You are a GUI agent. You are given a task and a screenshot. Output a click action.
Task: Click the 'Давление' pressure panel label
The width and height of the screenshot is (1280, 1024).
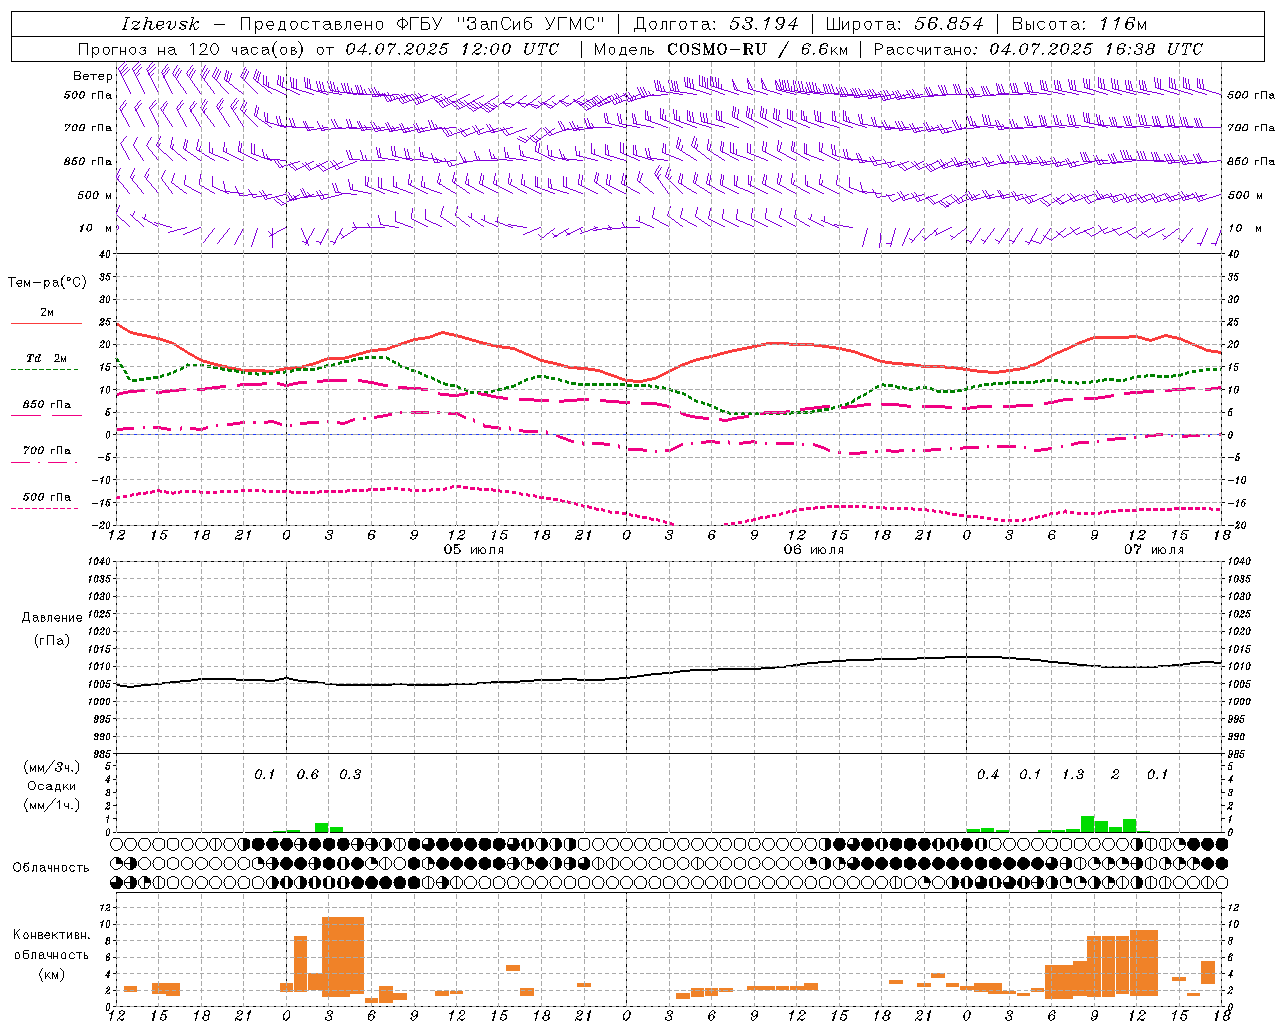tap(52, 618)
